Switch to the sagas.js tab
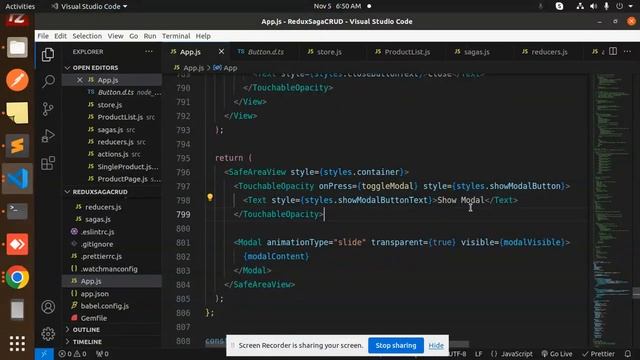This screenshot has height=360, width=640. pyautogui.click(x=476, y=52)
